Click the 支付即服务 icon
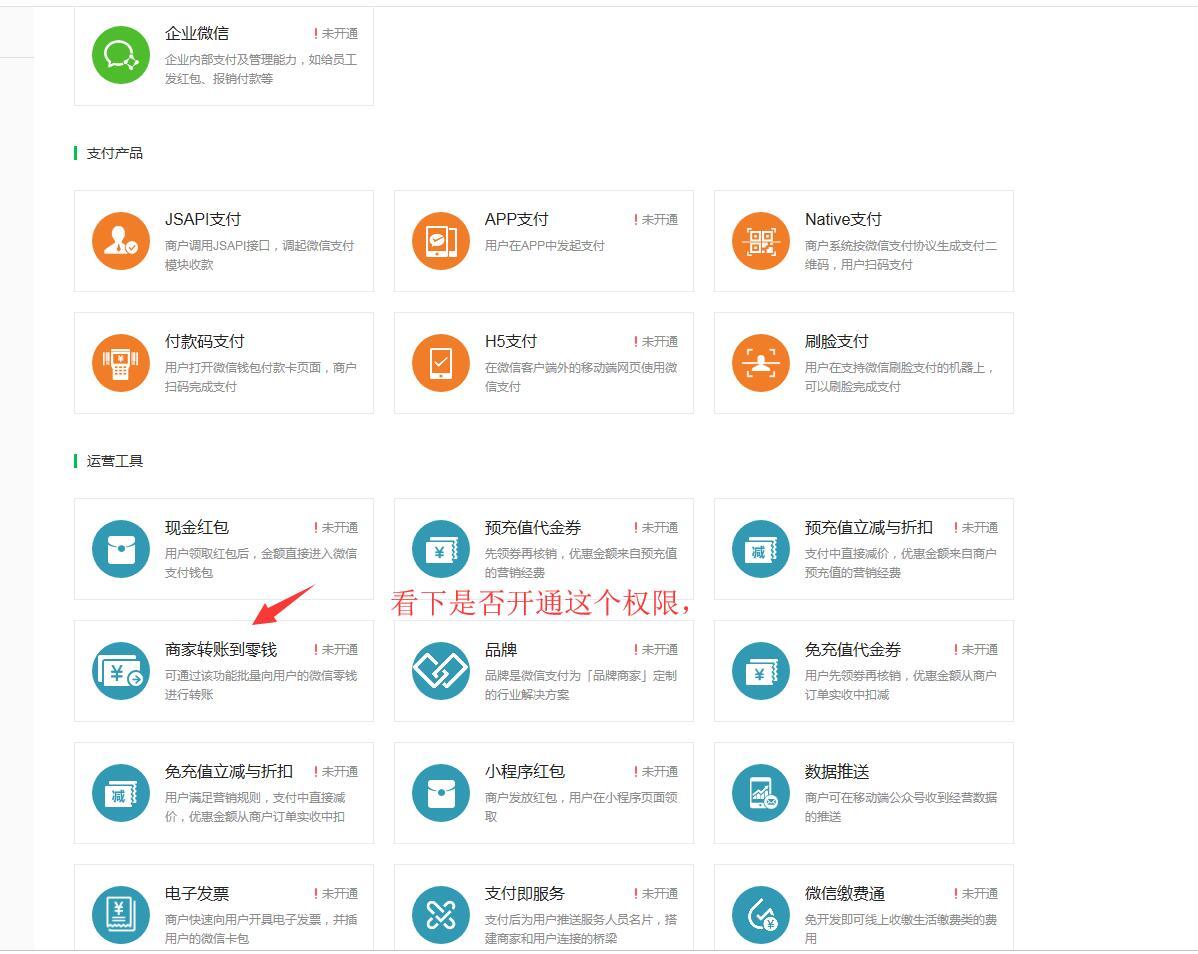The height and width of the screenshot is (954, 1198). pyautogui.click(x=441, y=915)
